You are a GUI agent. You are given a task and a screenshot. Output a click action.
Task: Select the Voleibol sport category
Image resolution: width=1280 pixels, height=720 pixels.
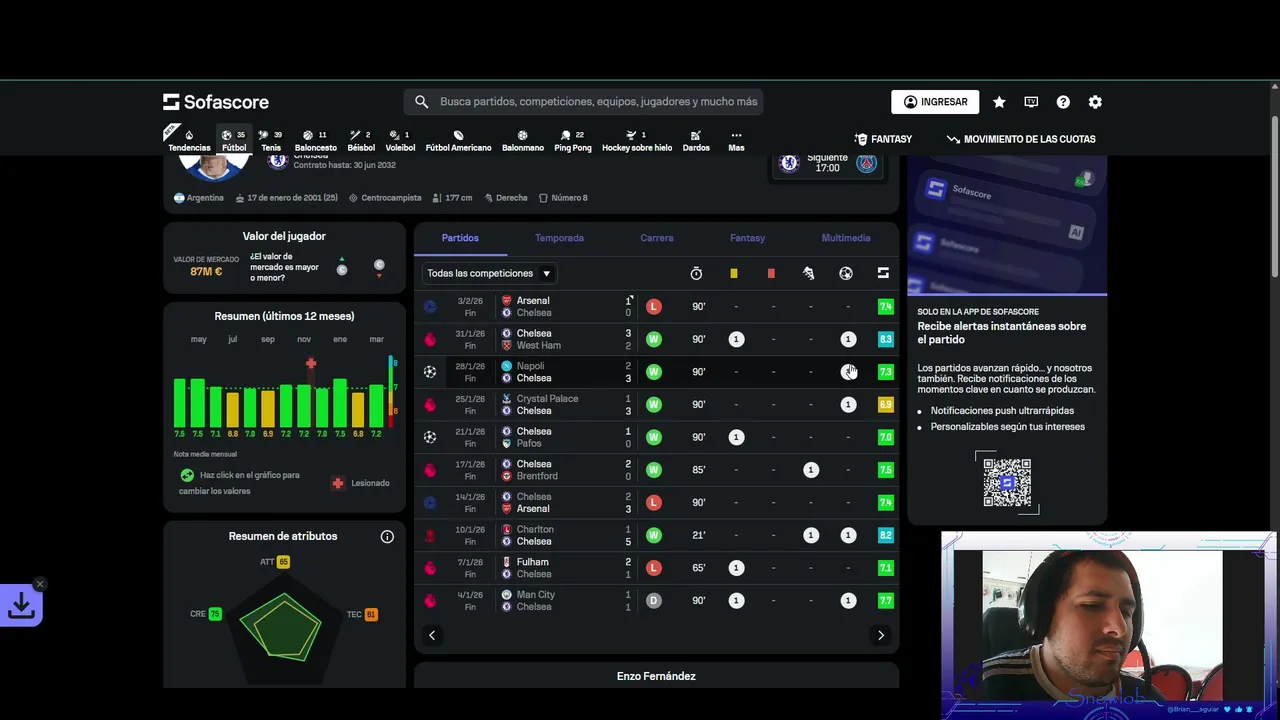click(400, 140)
